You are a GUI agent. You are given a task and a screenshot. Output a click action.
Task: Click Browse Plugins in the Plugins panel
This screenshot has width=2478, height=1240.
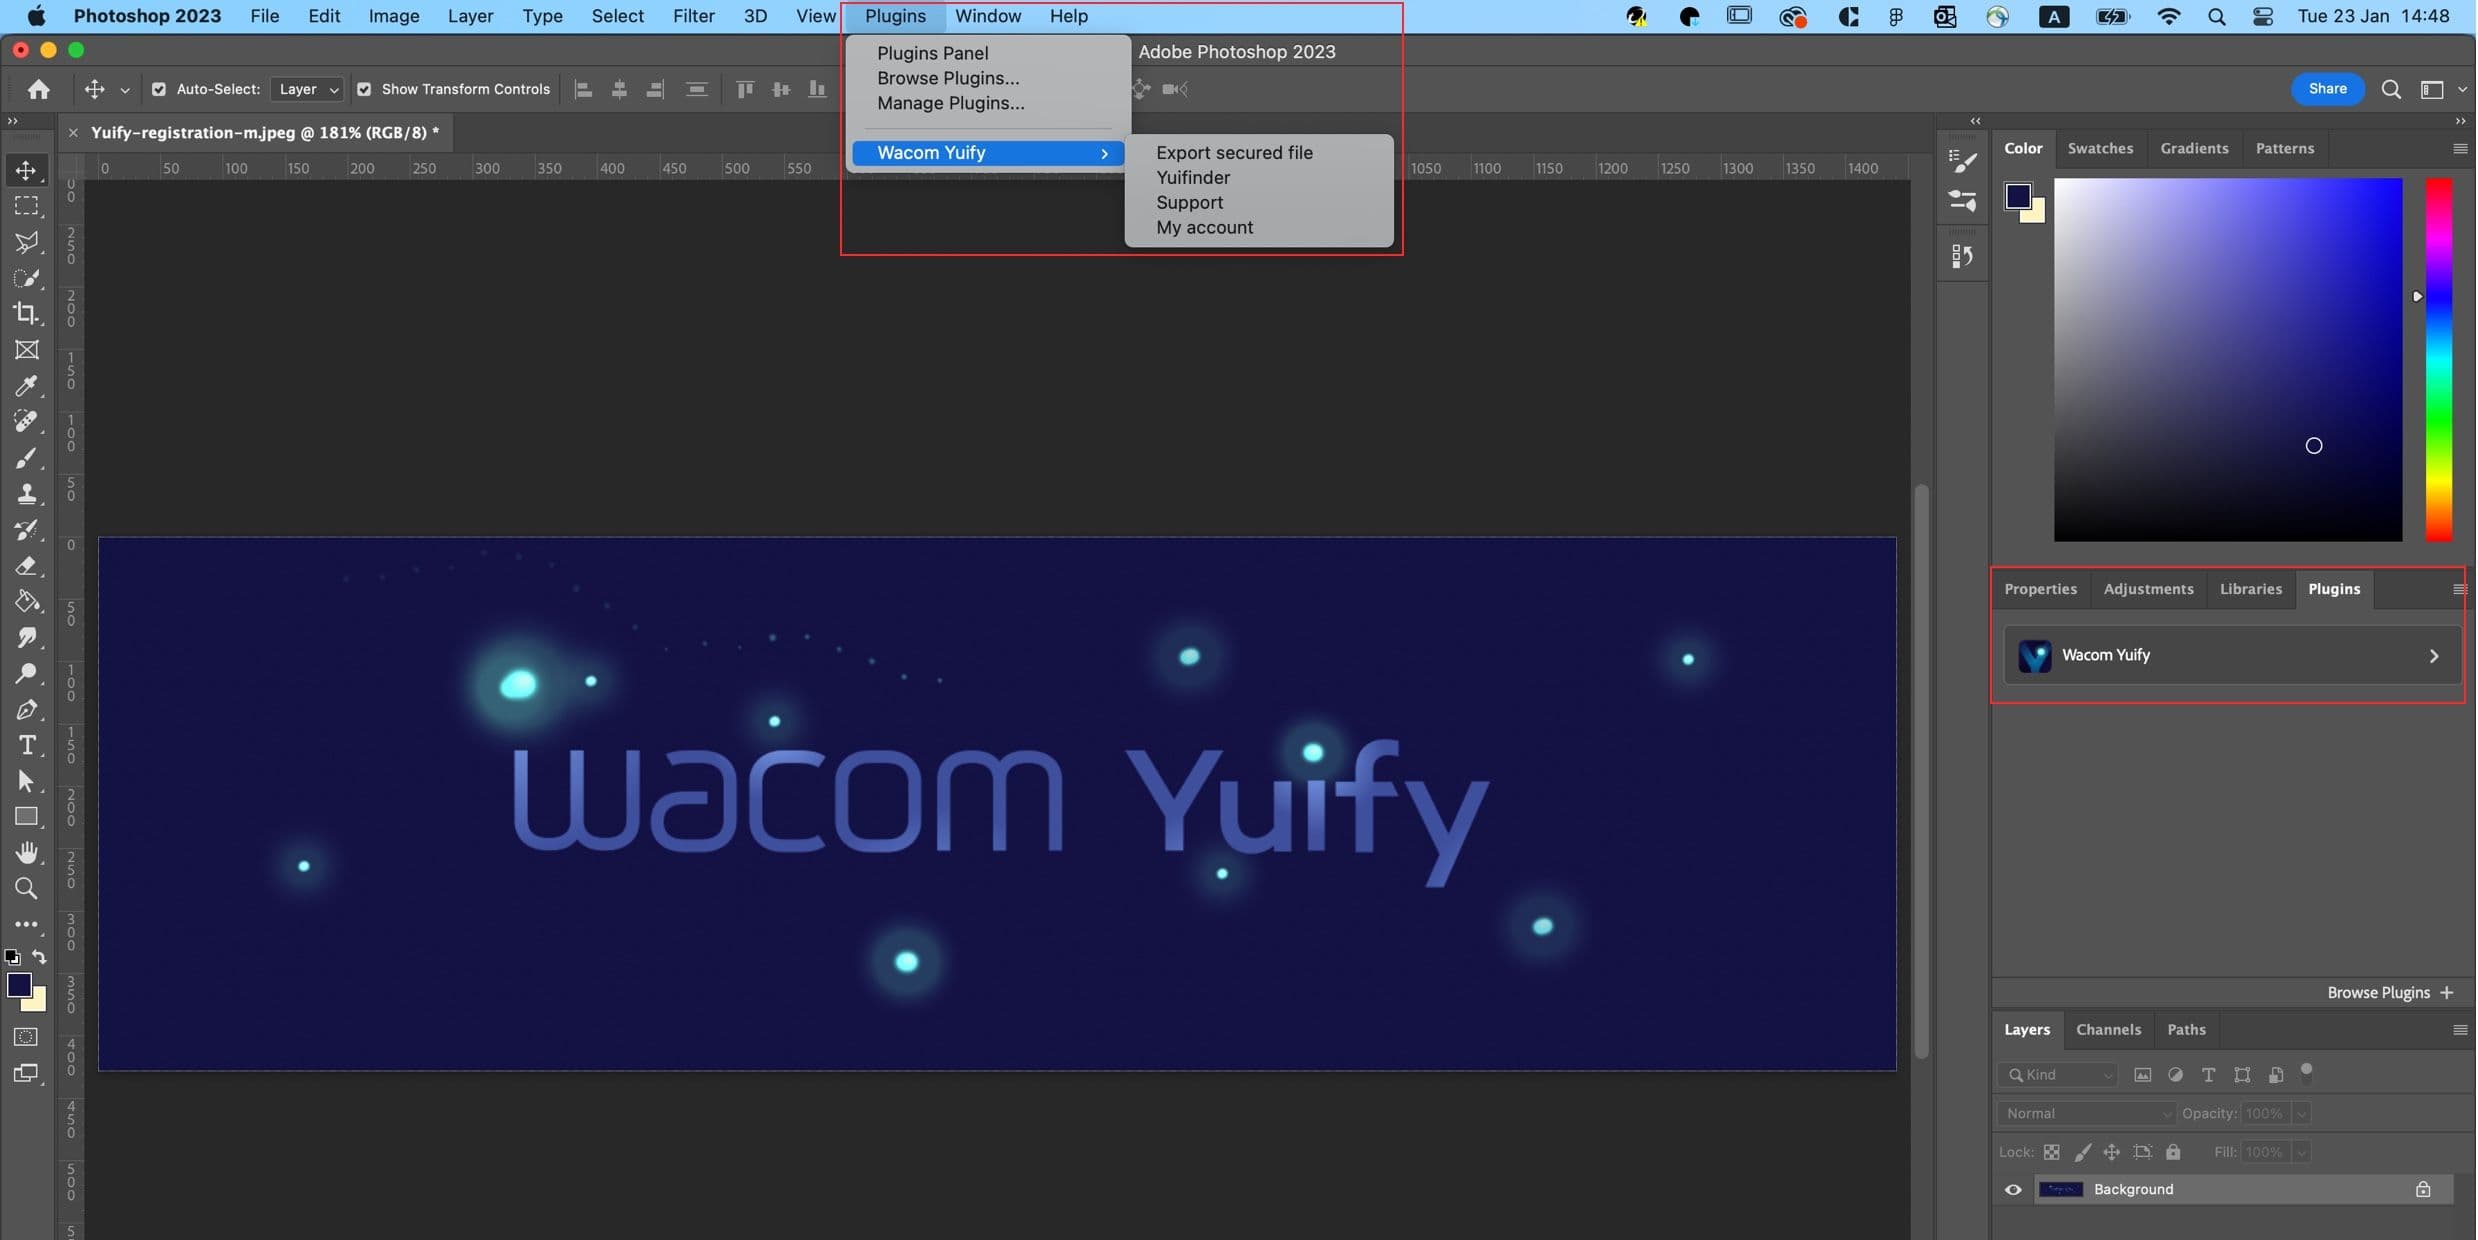pos(2390,993)
